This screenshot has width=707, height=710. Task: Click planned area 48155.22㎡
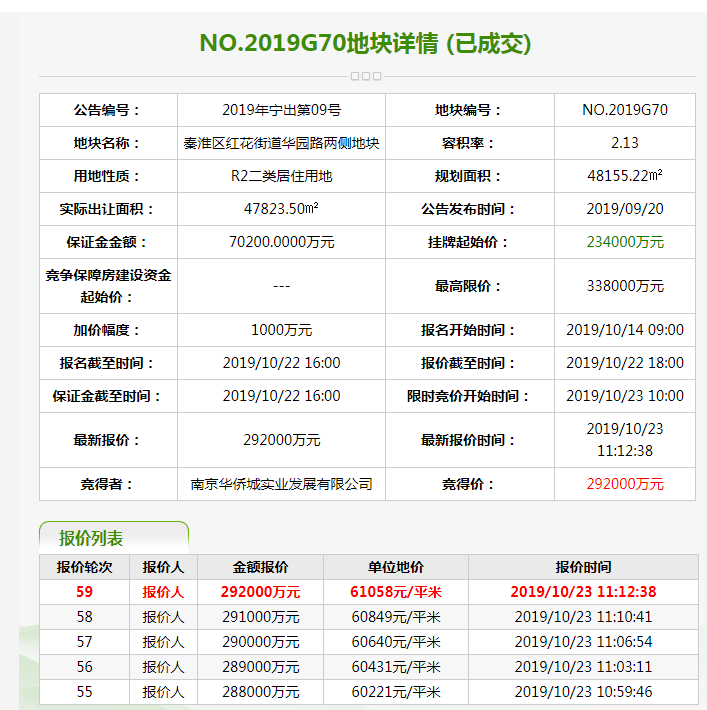[625, 176]
